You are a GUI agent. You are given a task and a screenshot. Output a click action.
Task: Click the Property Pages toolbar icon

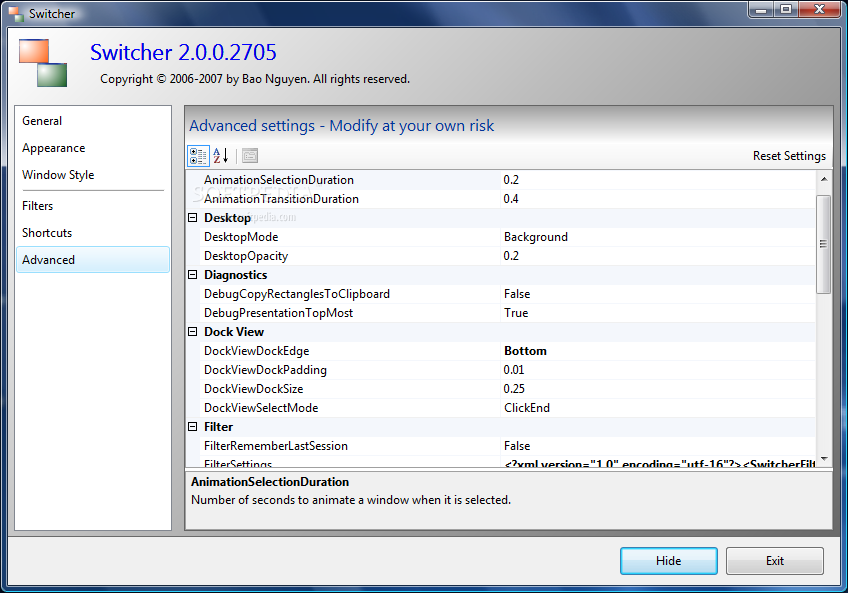click(250, 156)
